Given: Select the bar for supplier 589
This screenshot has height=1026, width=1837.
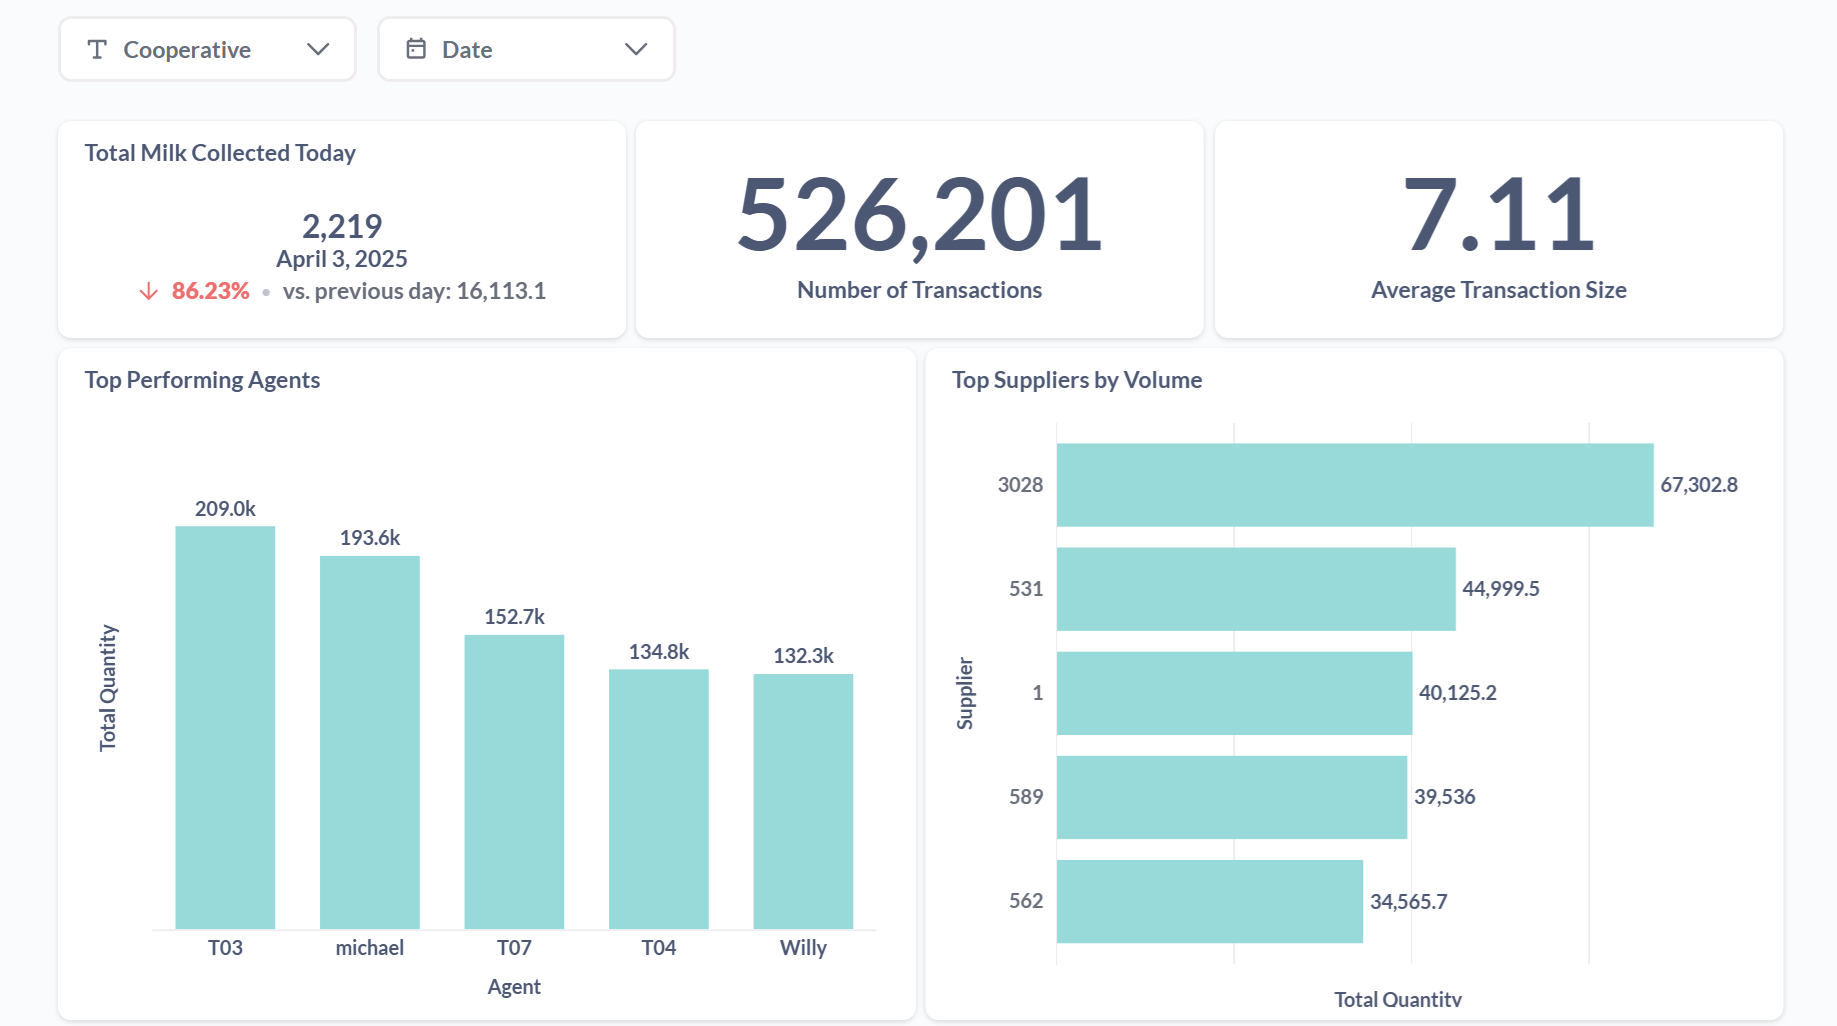Looking at the screenshot, I should coord(1232,797).
